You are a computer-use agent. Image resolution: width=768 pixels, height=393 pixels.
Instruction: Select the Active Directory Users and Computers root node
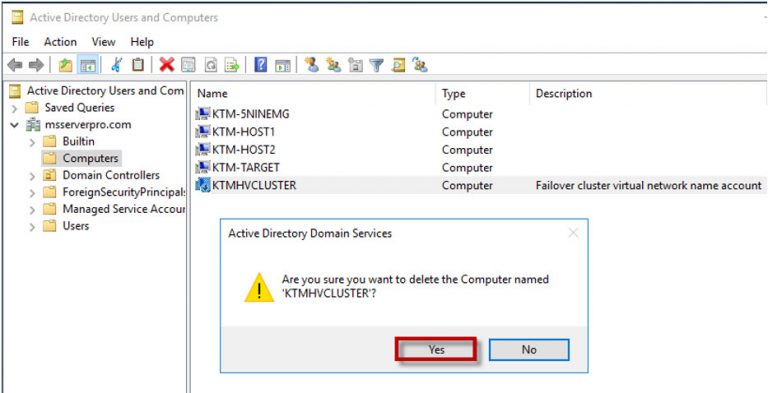click(x=105, y=91)
